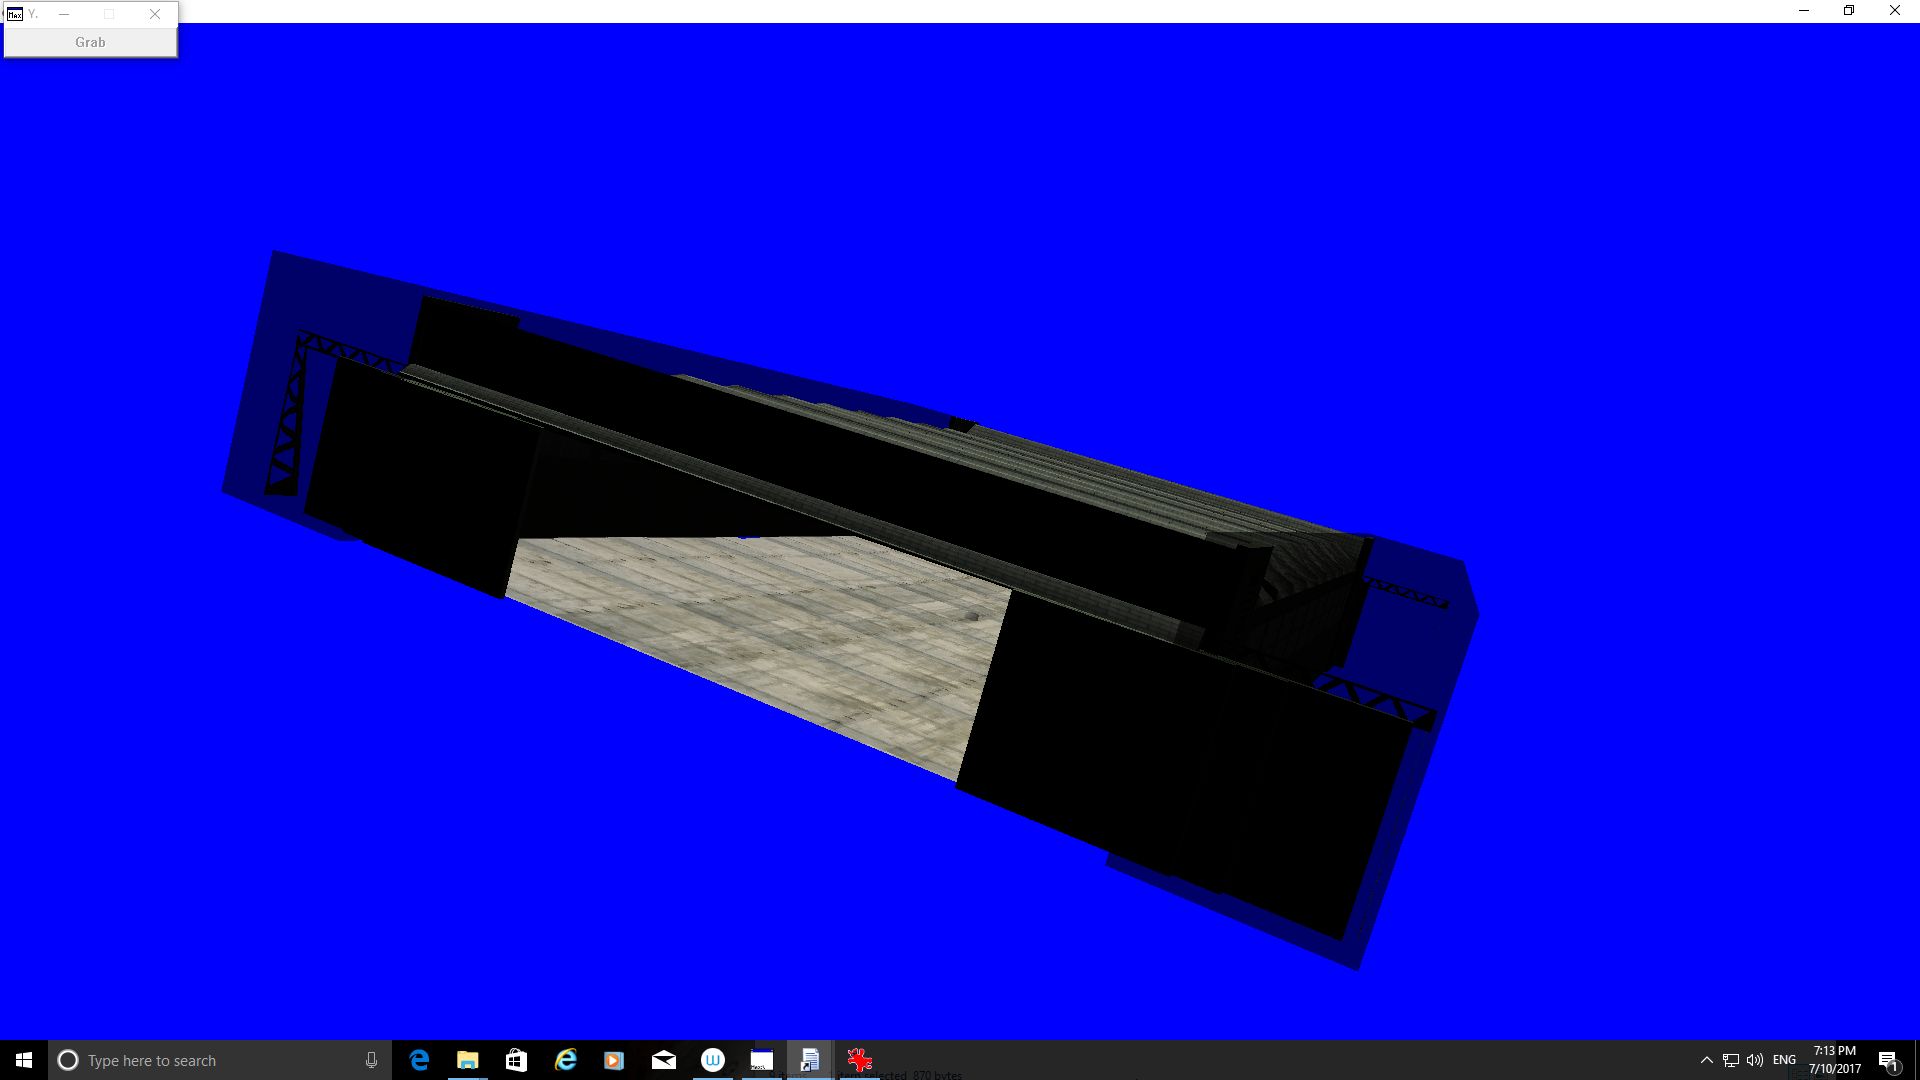Image resolution: width=1920 pixels, height=1080 pixels.
Task: Open the media player taskbar icon
Action: tap(614, 1060)
